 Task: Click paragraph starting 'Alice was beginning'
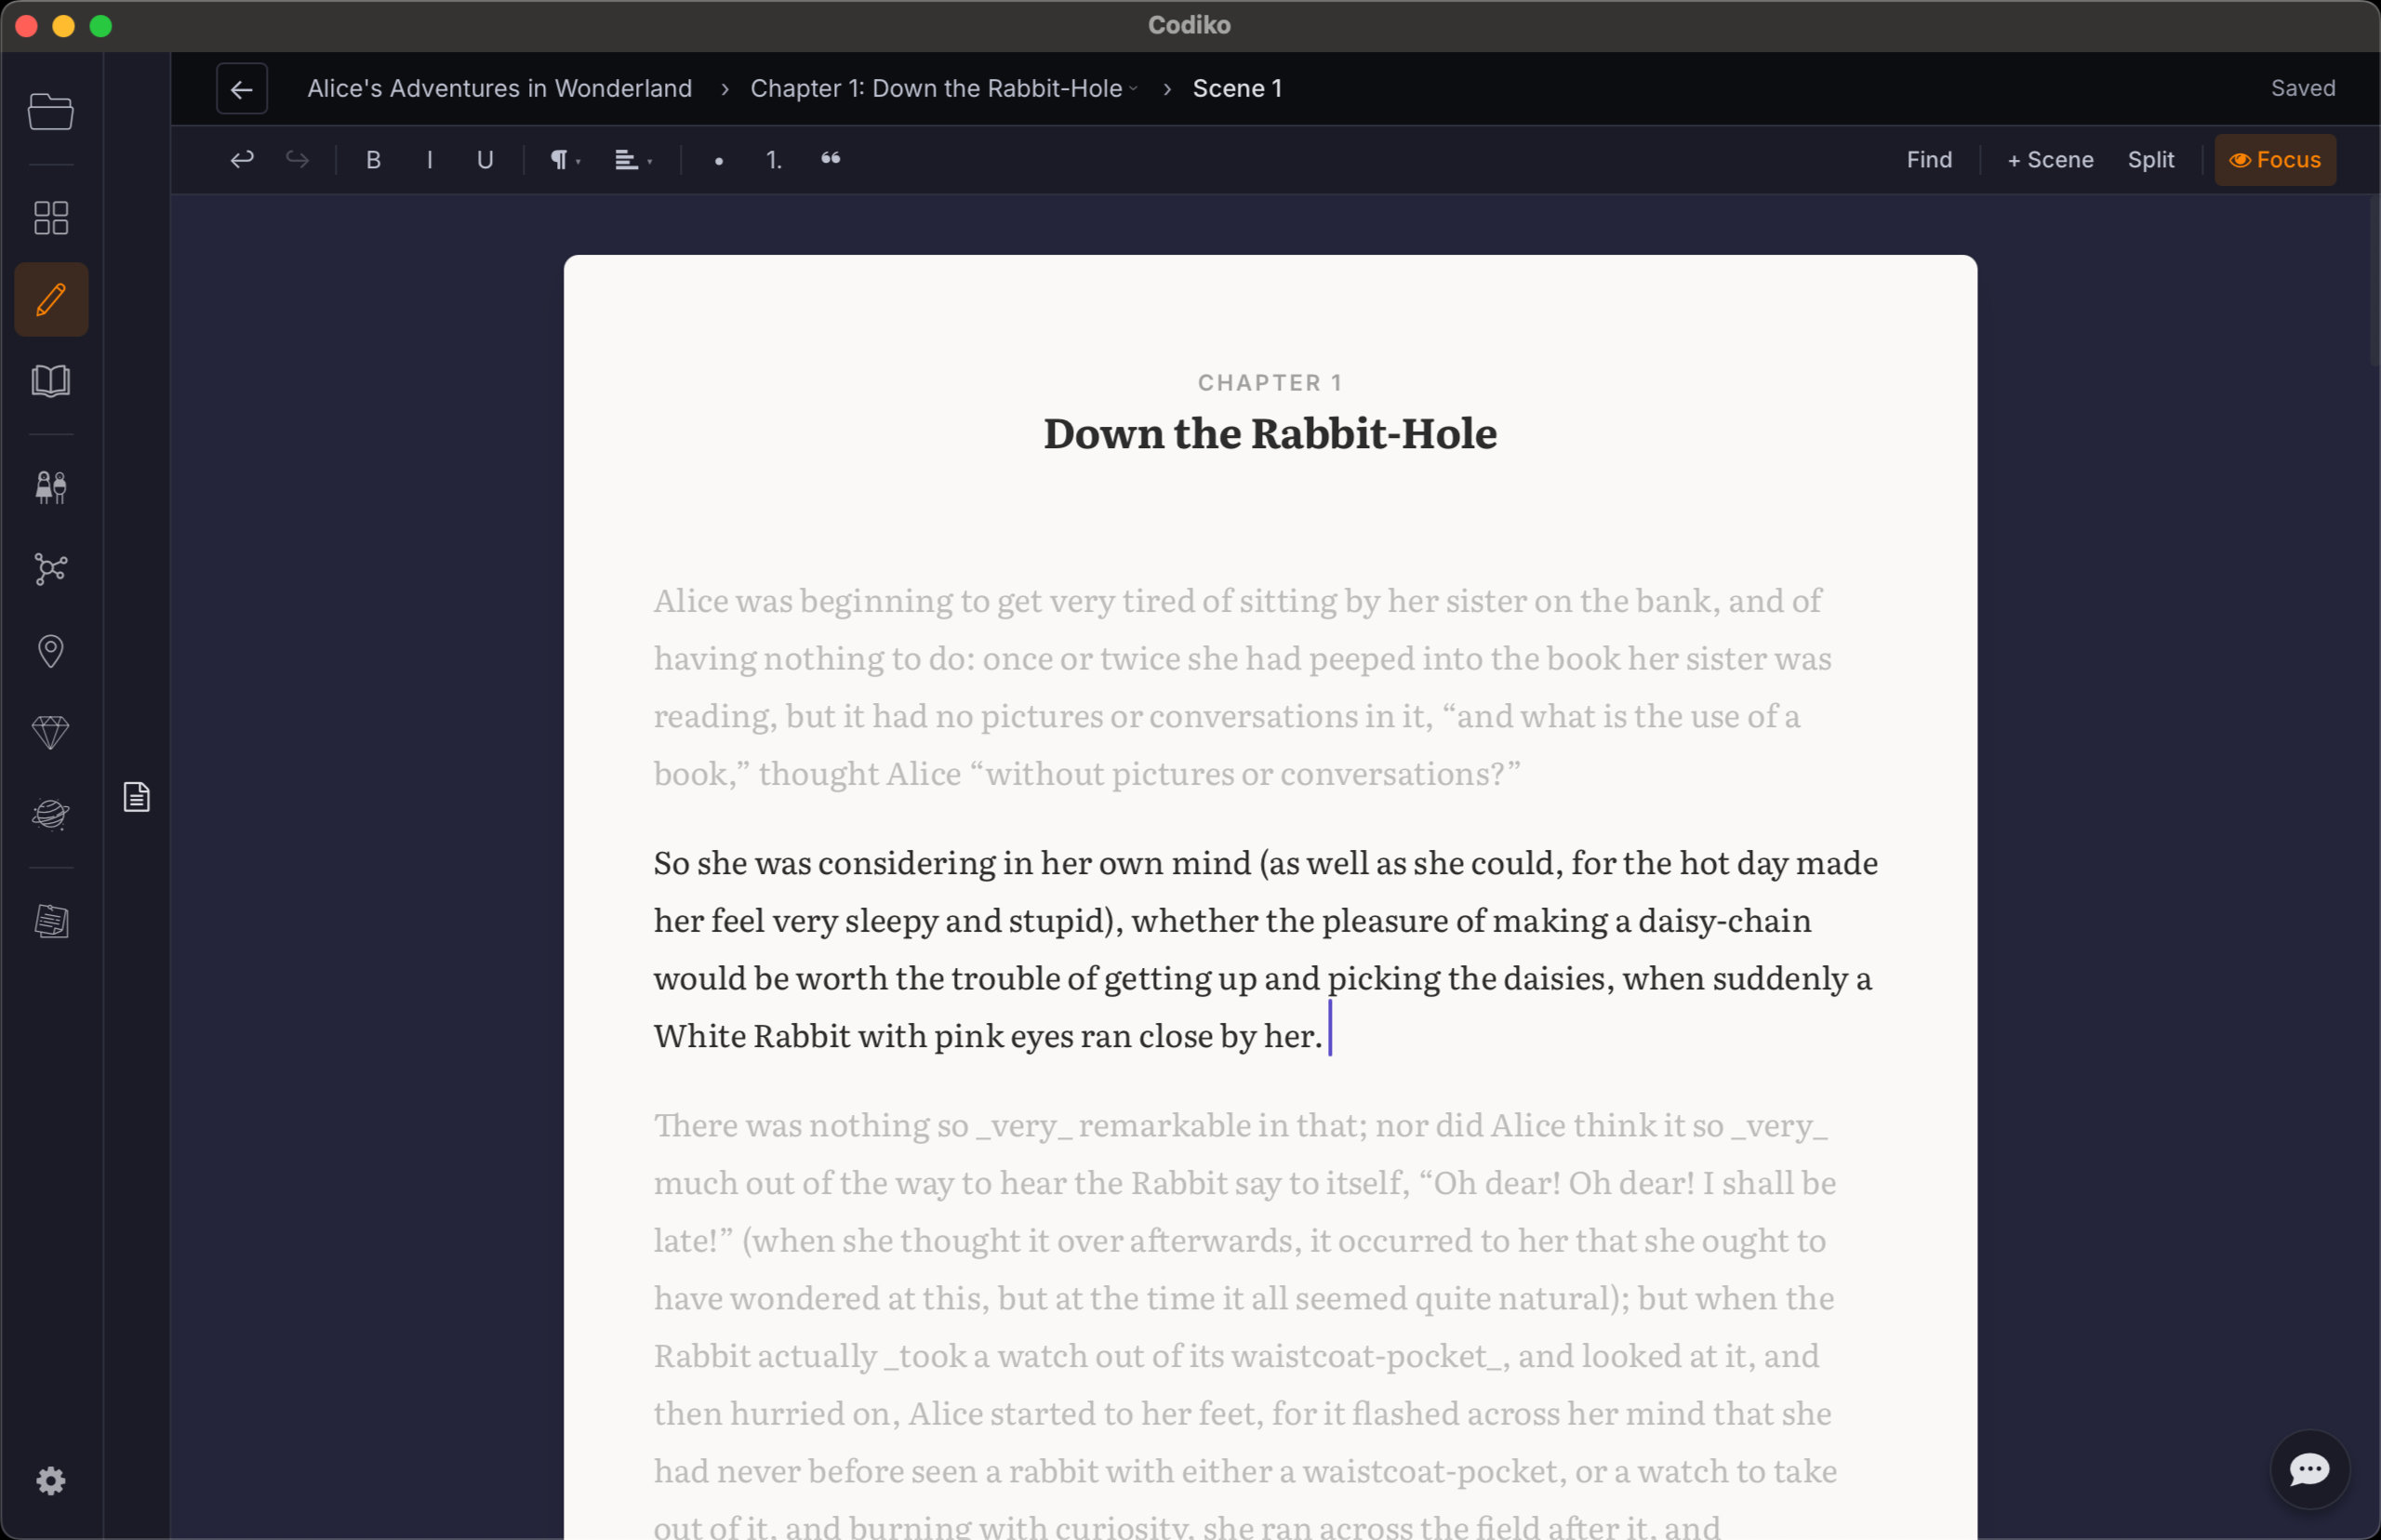[1242, 687]
